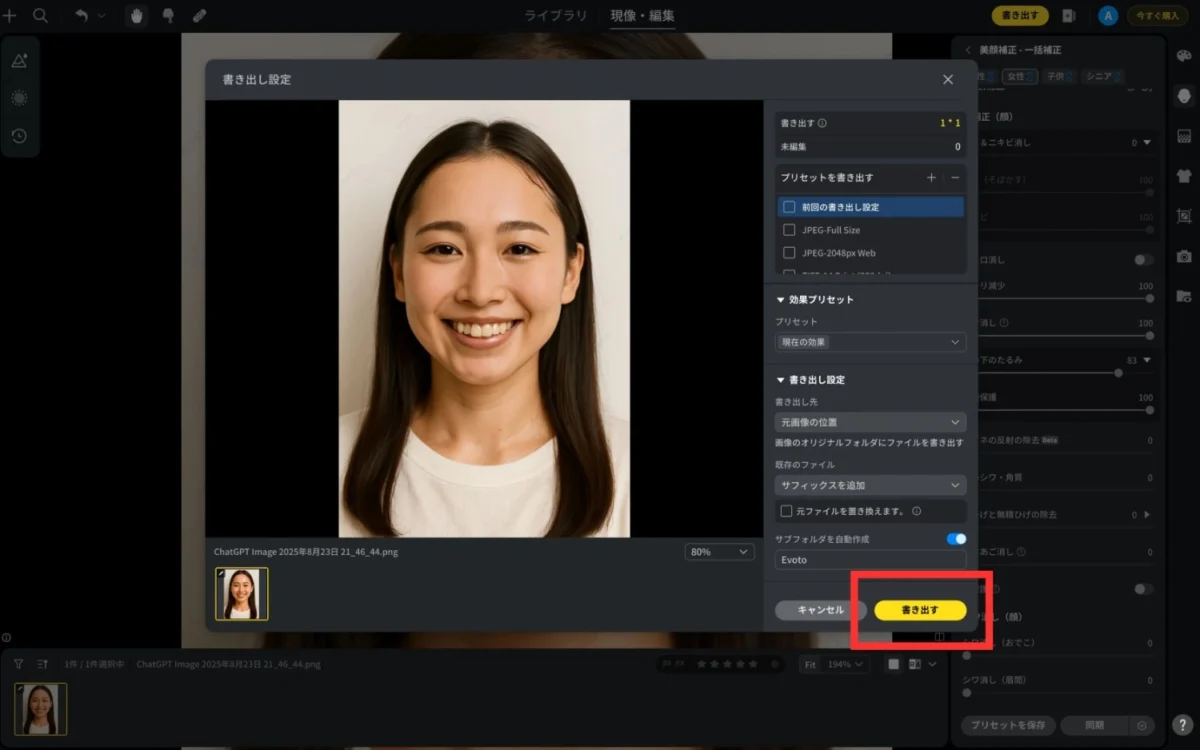Switch to the 現像・編集 tab

click(x=643, y=16)
